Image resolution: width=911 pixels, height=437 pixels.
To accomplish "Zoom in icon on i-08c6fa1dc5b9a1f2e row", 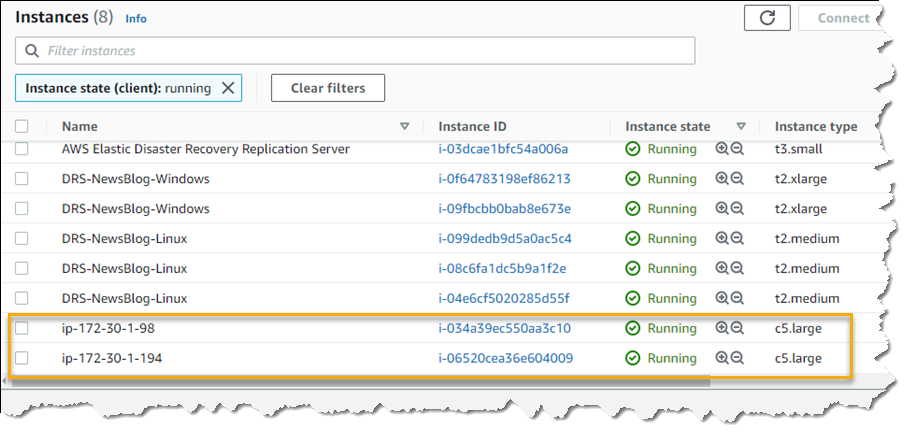I will (722, 268).
